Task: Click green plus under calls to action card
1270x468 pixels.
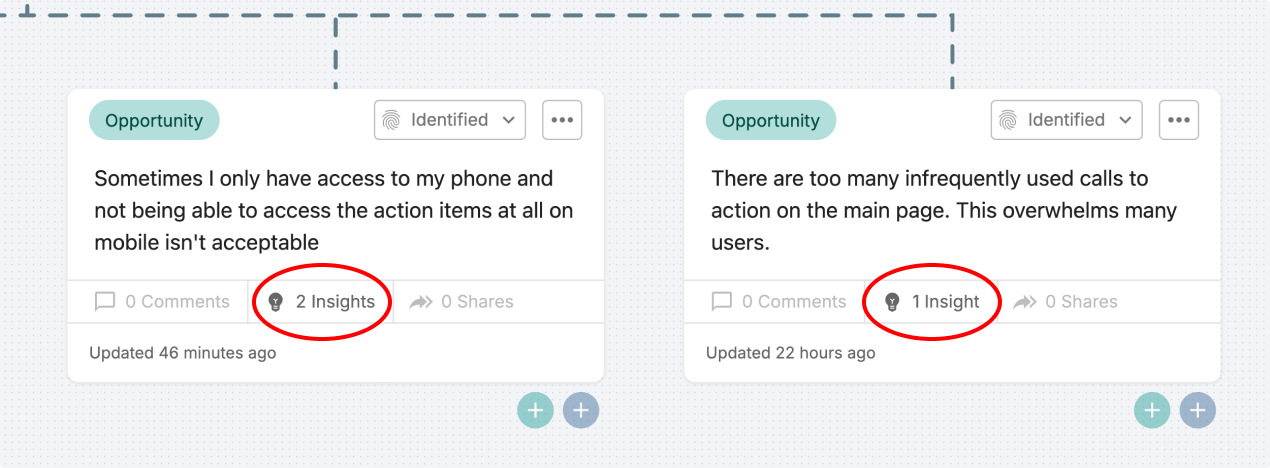Action: (x=1152, y=410)
